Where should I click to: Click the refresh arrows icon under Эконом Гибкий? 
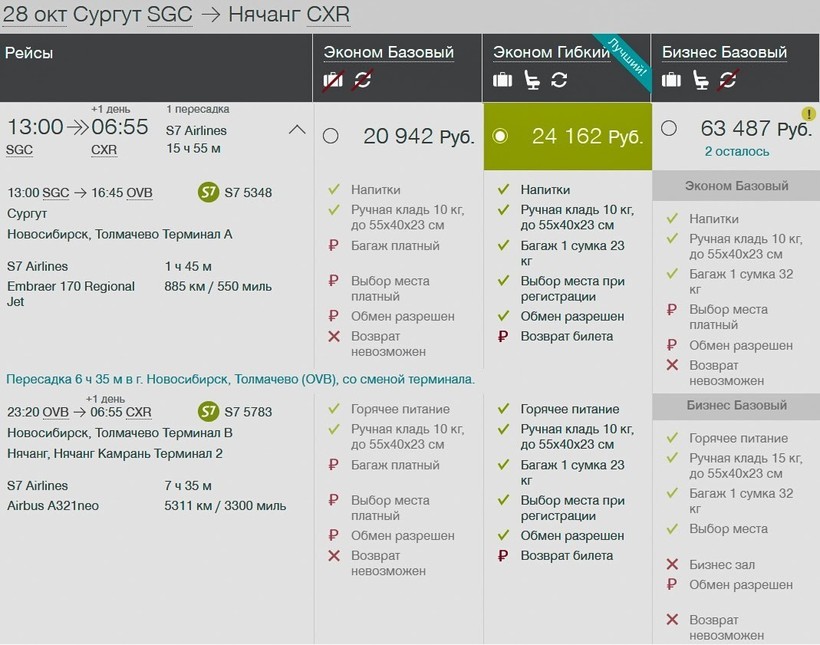[x=559, y=80]
